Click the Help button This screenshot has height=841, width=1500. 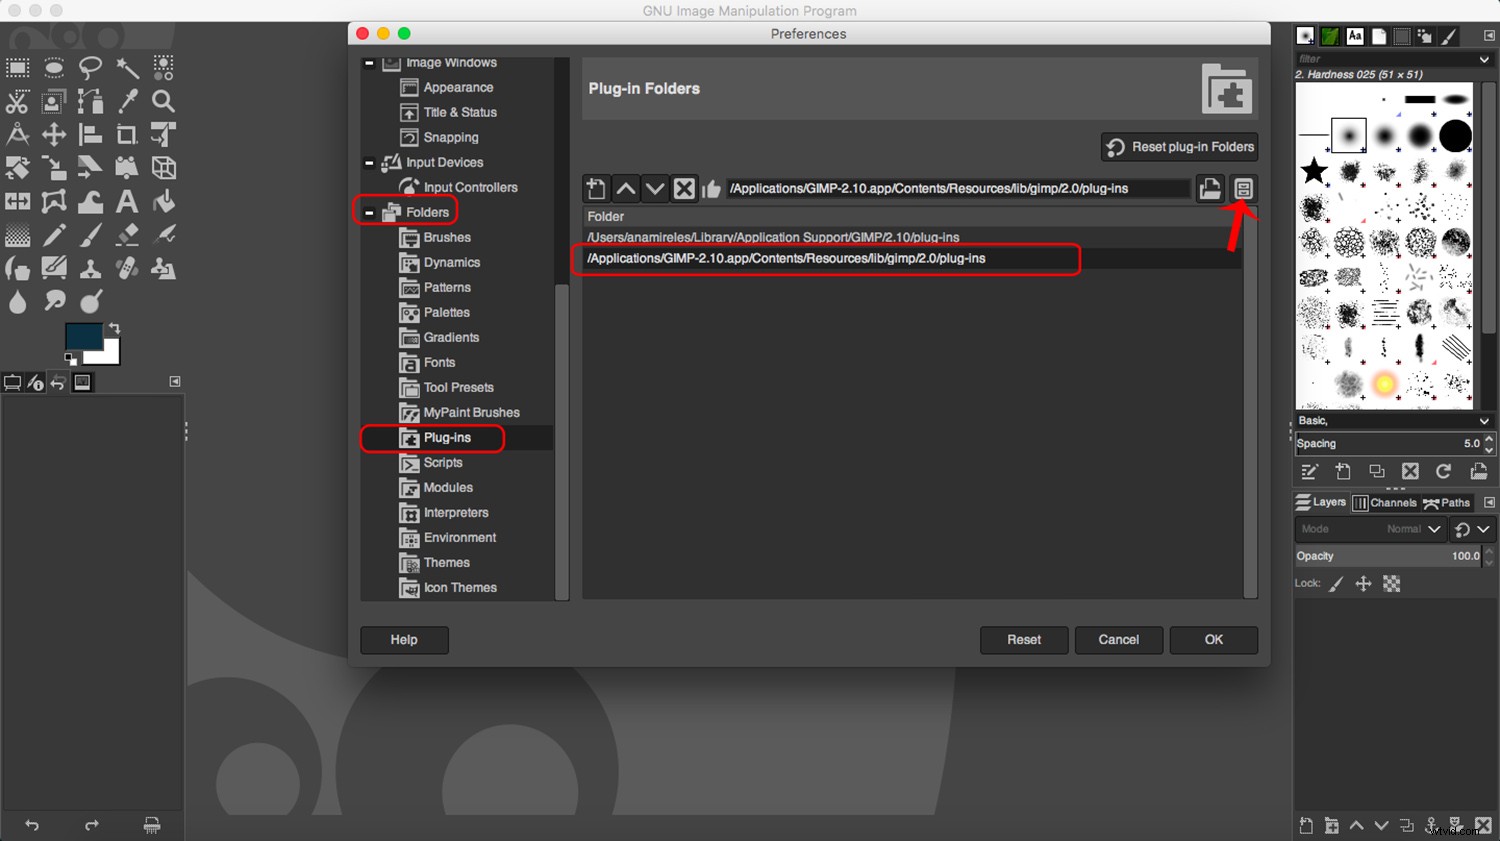404,640
